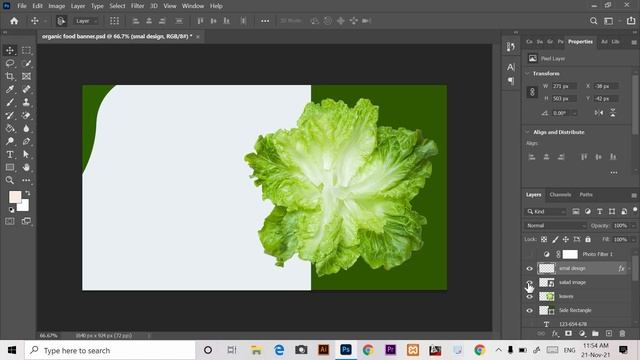Add a layer mask button
Viewport: 640px width, 360px height.
pyautogui.click(x=568, y=333)
